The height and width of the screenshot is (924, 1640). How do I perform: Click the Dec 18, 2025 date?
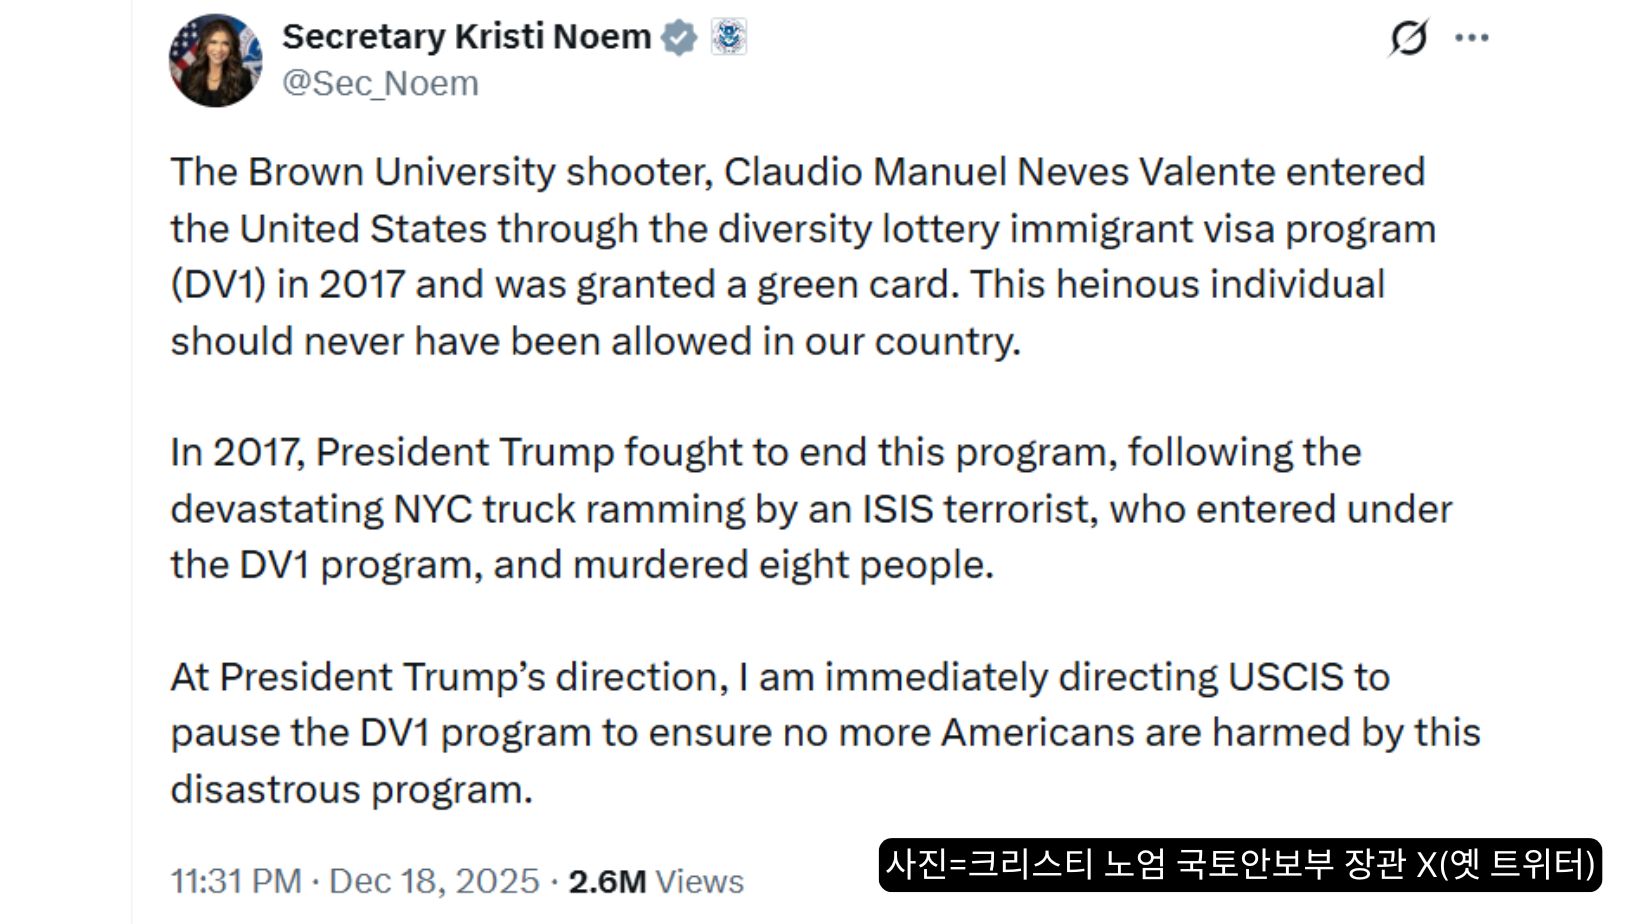point(434,881)
